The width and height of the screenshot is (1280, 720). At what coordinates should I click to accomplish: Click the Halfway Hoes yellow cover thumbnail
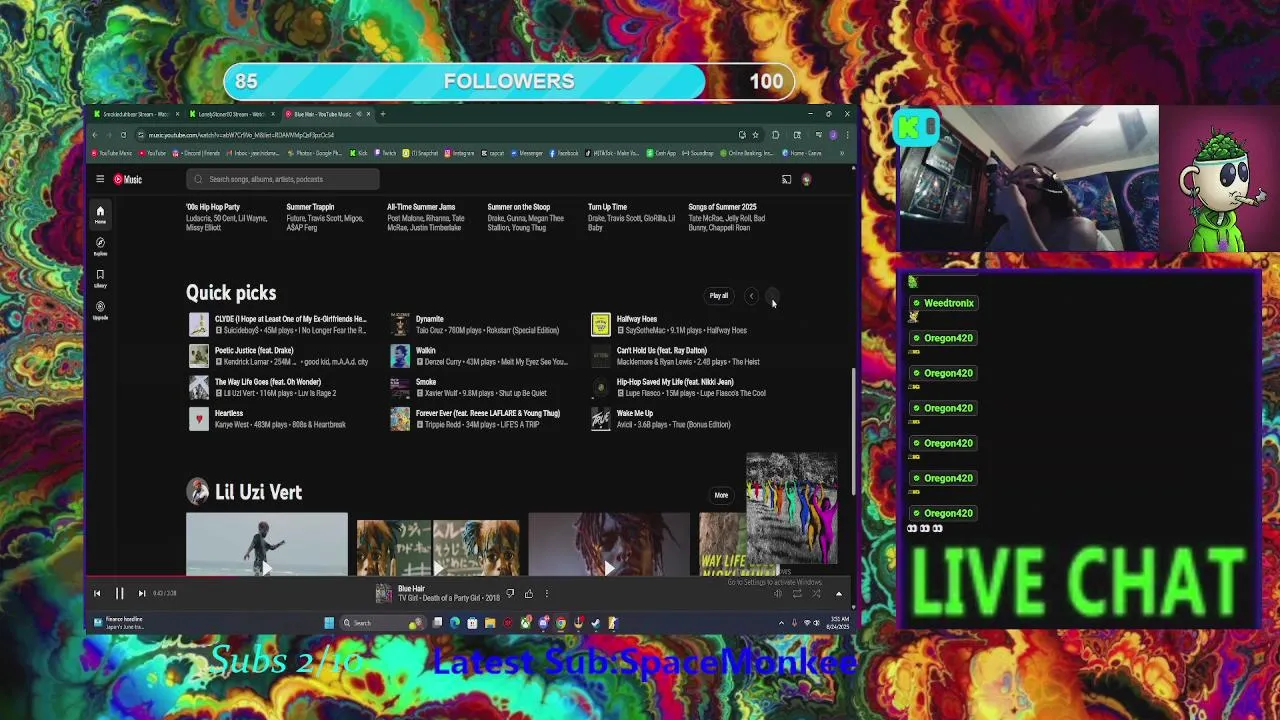point(600,324)
